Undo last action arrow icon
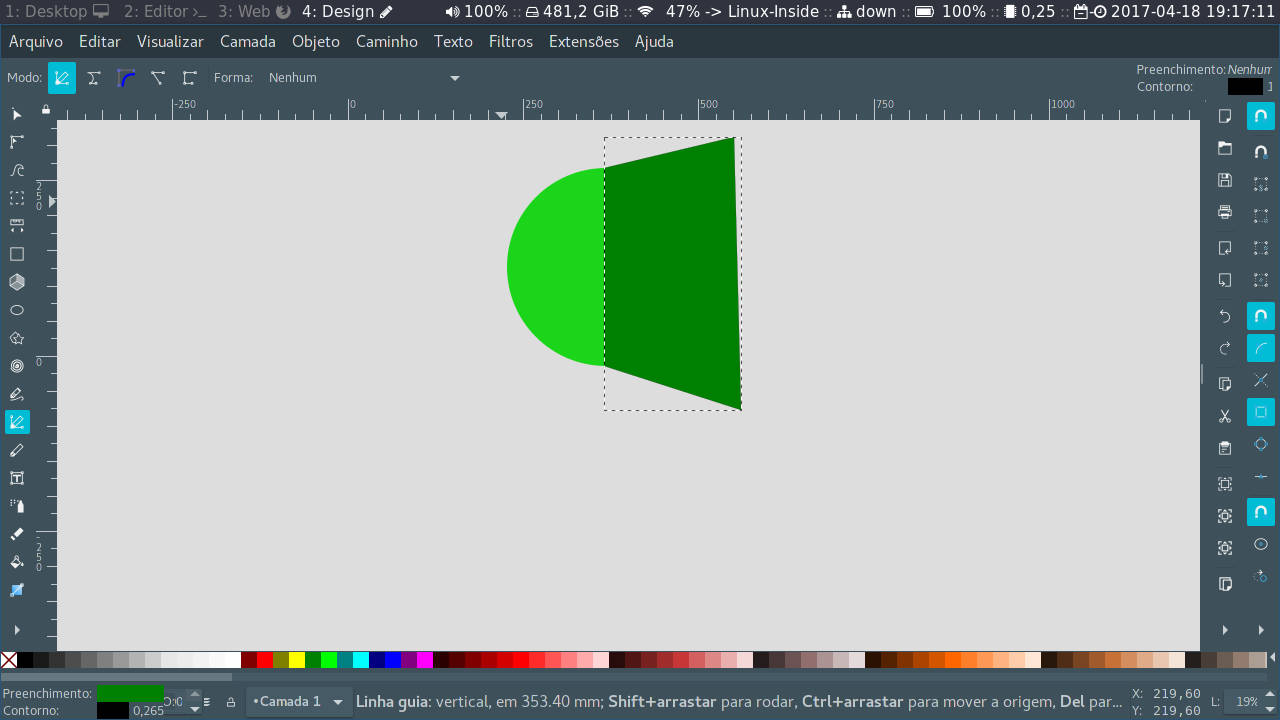This screenshot has width=1280, height=720. click(x=1225, y=316)
